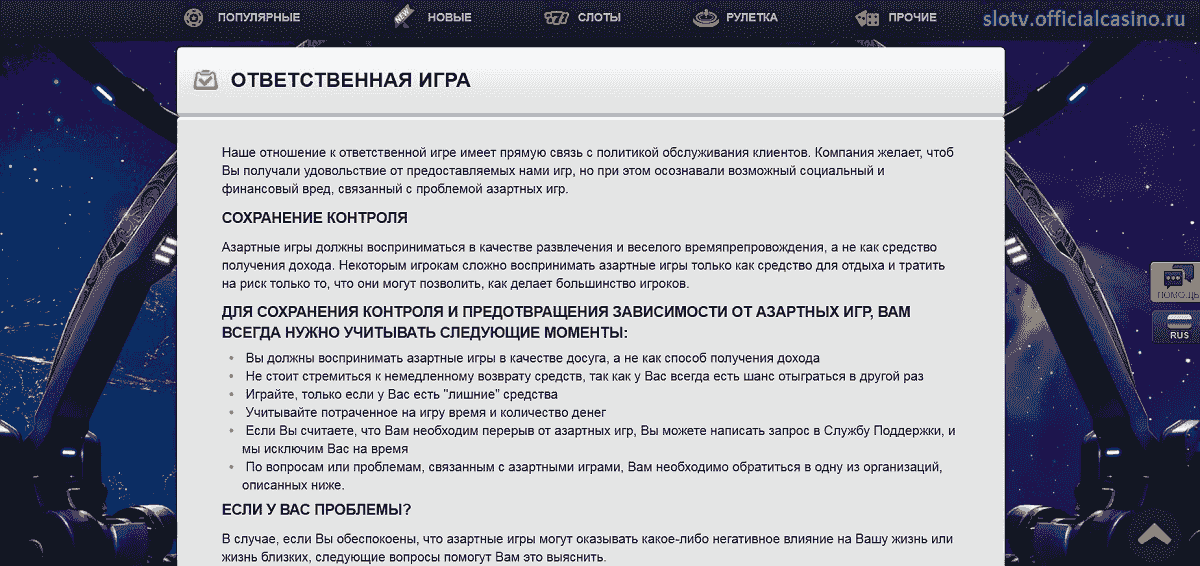Click the slotv.officialcasino.ru watermark text
The image size is (1200, 566).
(1091, 18)
